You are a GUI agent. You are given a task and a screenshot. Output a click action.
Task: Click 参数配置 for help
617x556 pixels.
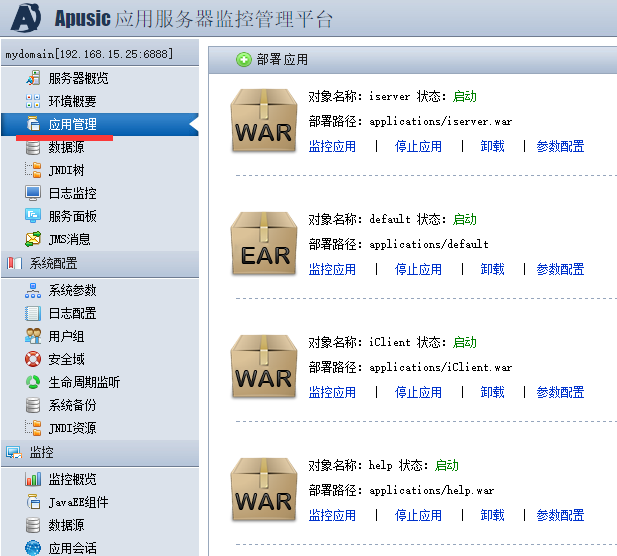(x=560, y=515)
